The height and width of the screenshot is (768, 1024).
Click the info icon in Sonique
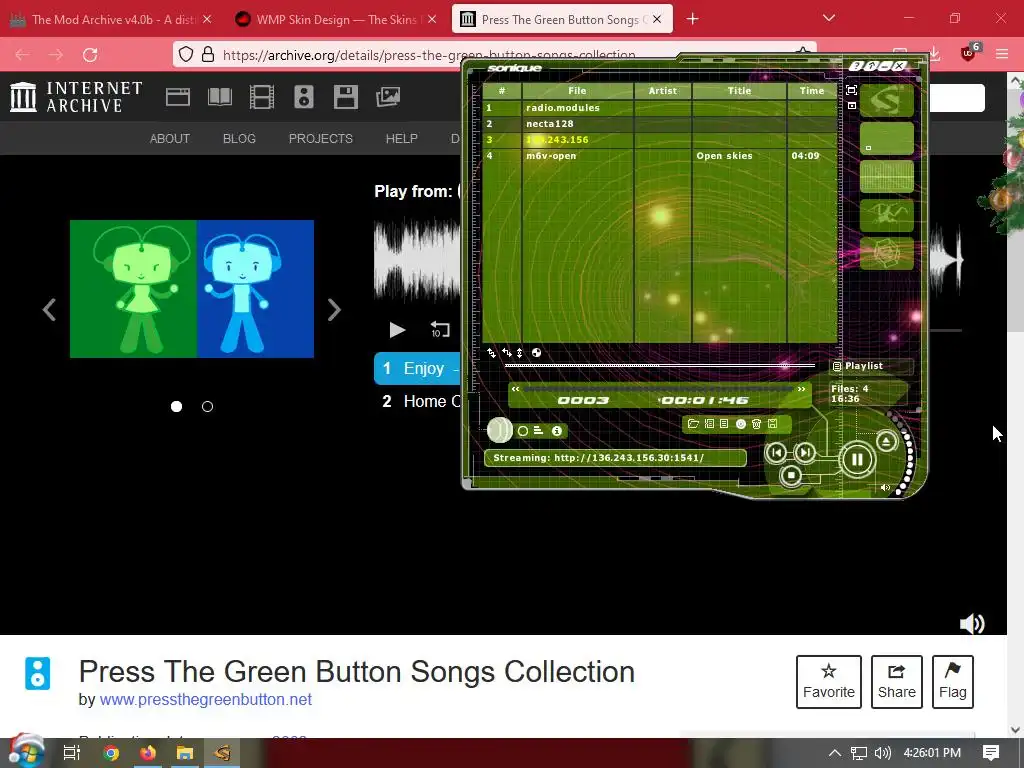tap(557, 431)
